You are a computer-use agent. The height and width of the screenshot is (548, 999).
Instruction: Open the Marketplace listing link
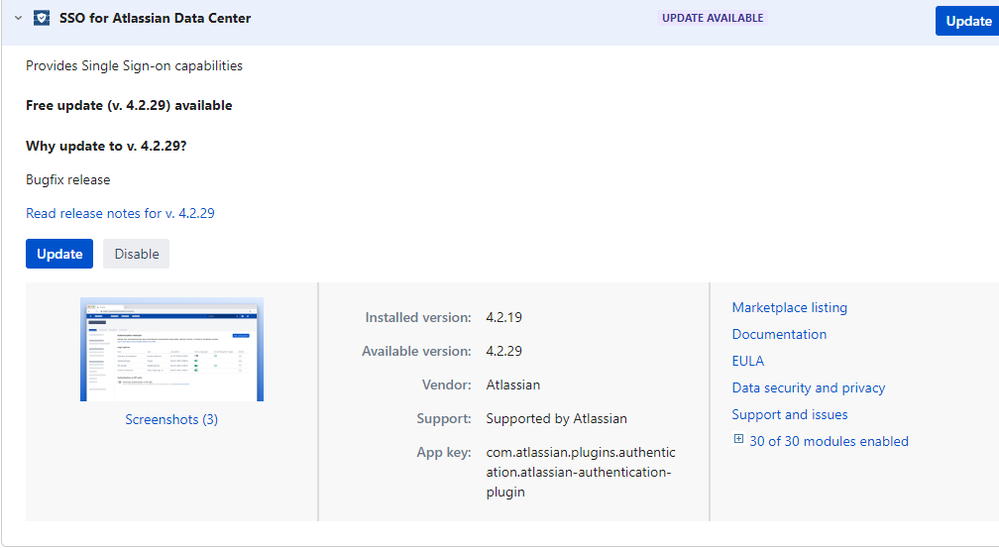789,308
